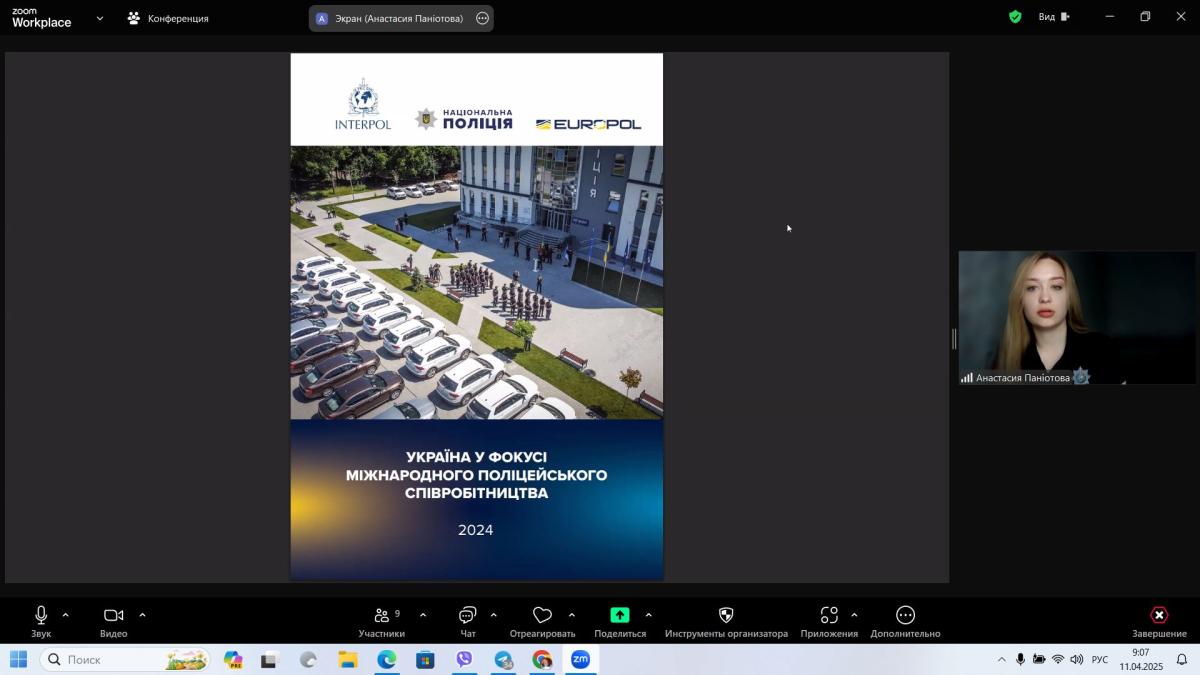This screenshot has height=675, width=1200.
Task: Click Анастасия Паніотова's video thumbnail
Action: point(1077,317)
